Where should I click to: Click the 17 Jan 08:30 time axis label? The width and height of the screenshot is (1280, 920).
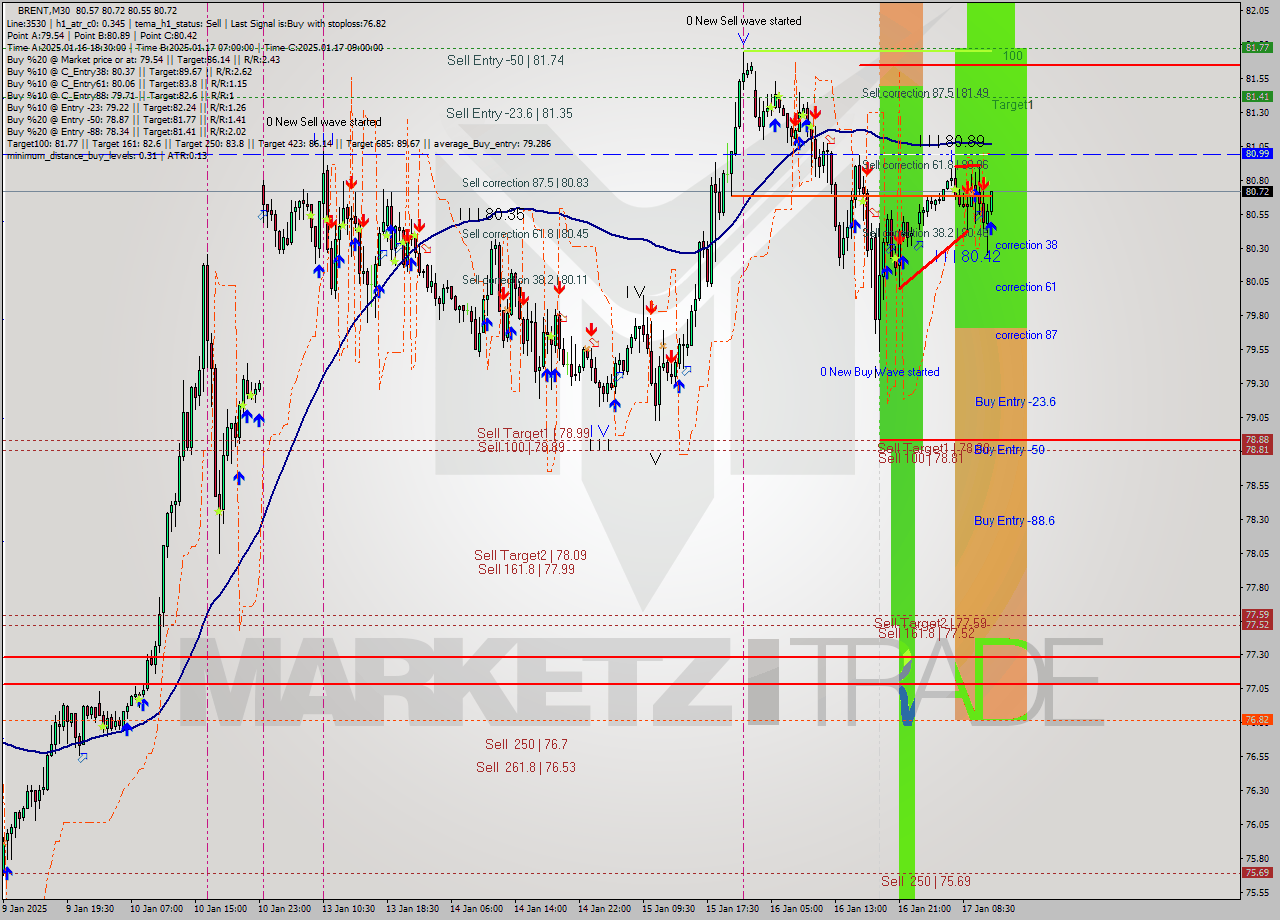(x=989, y=909)
